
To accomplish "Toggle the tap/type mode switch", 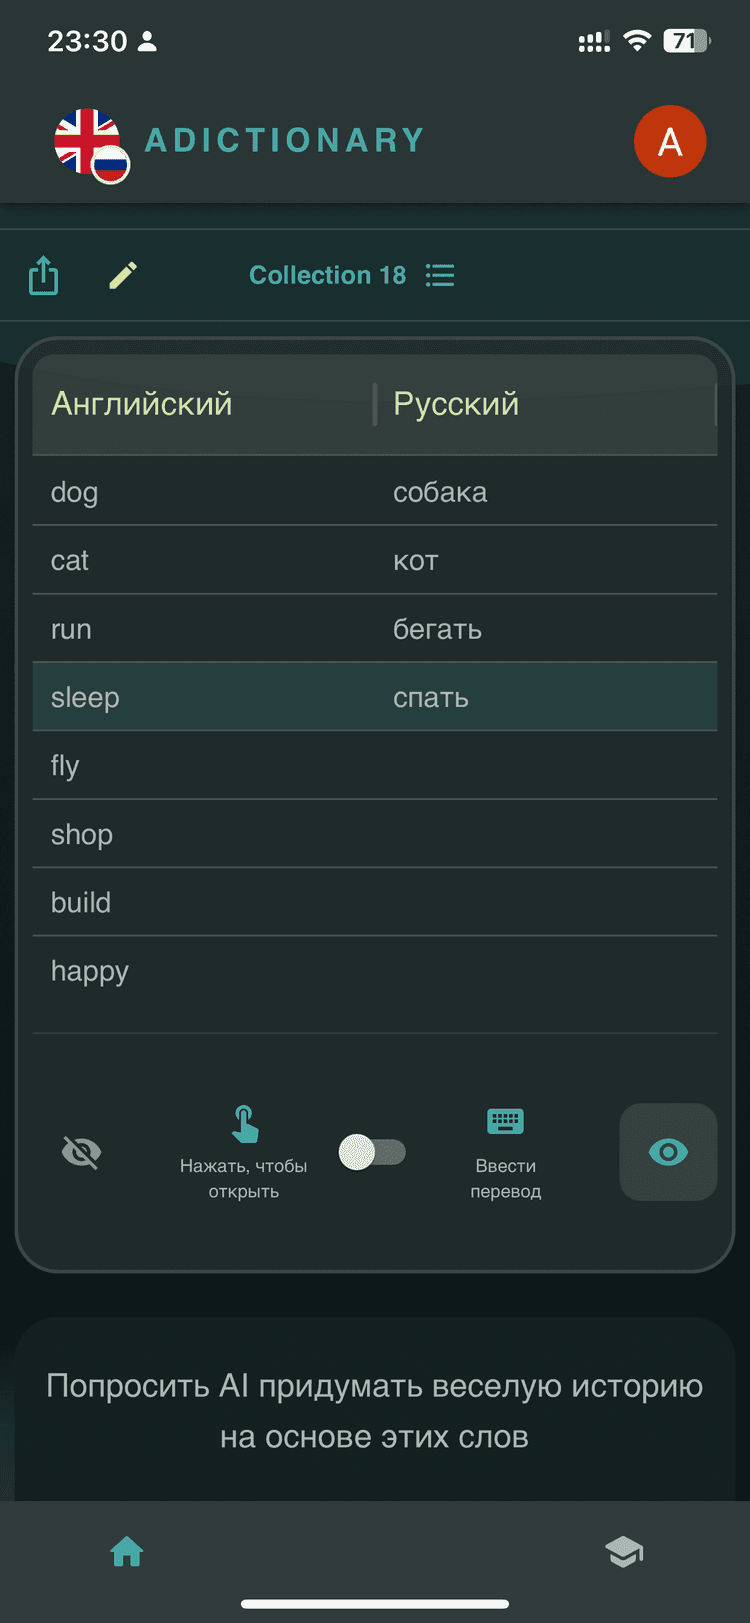I will (372, 1152).
